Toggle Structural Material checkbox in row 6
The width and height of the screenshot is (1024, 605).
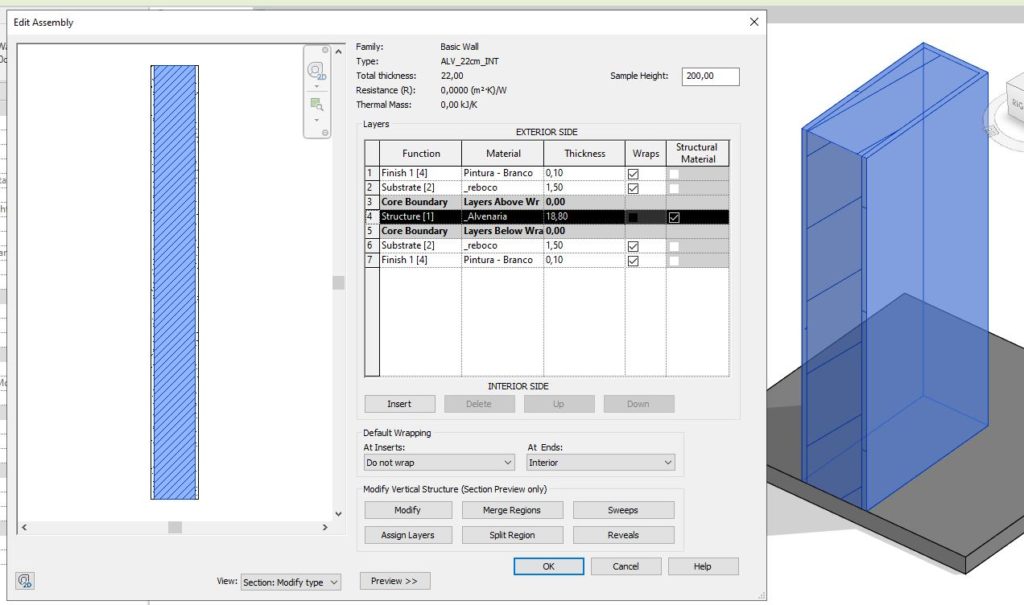[x=674, y=246]
